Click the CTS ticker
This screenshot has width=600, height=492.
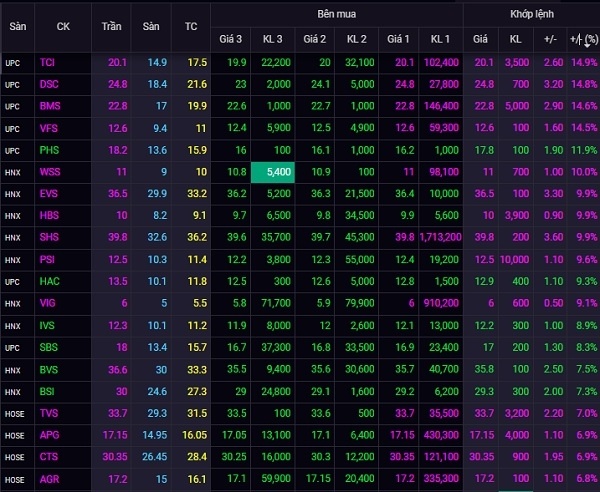pos(49,457)
